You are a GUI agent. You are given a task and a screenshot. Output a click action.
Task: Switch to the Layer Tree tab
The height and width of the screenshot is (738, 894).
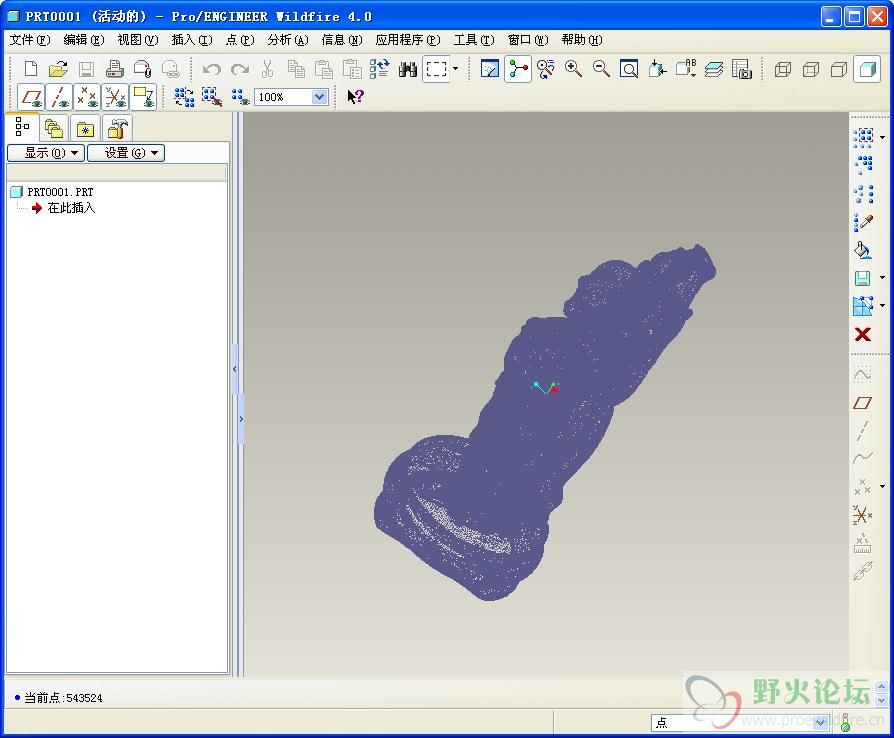click(54, 128)
